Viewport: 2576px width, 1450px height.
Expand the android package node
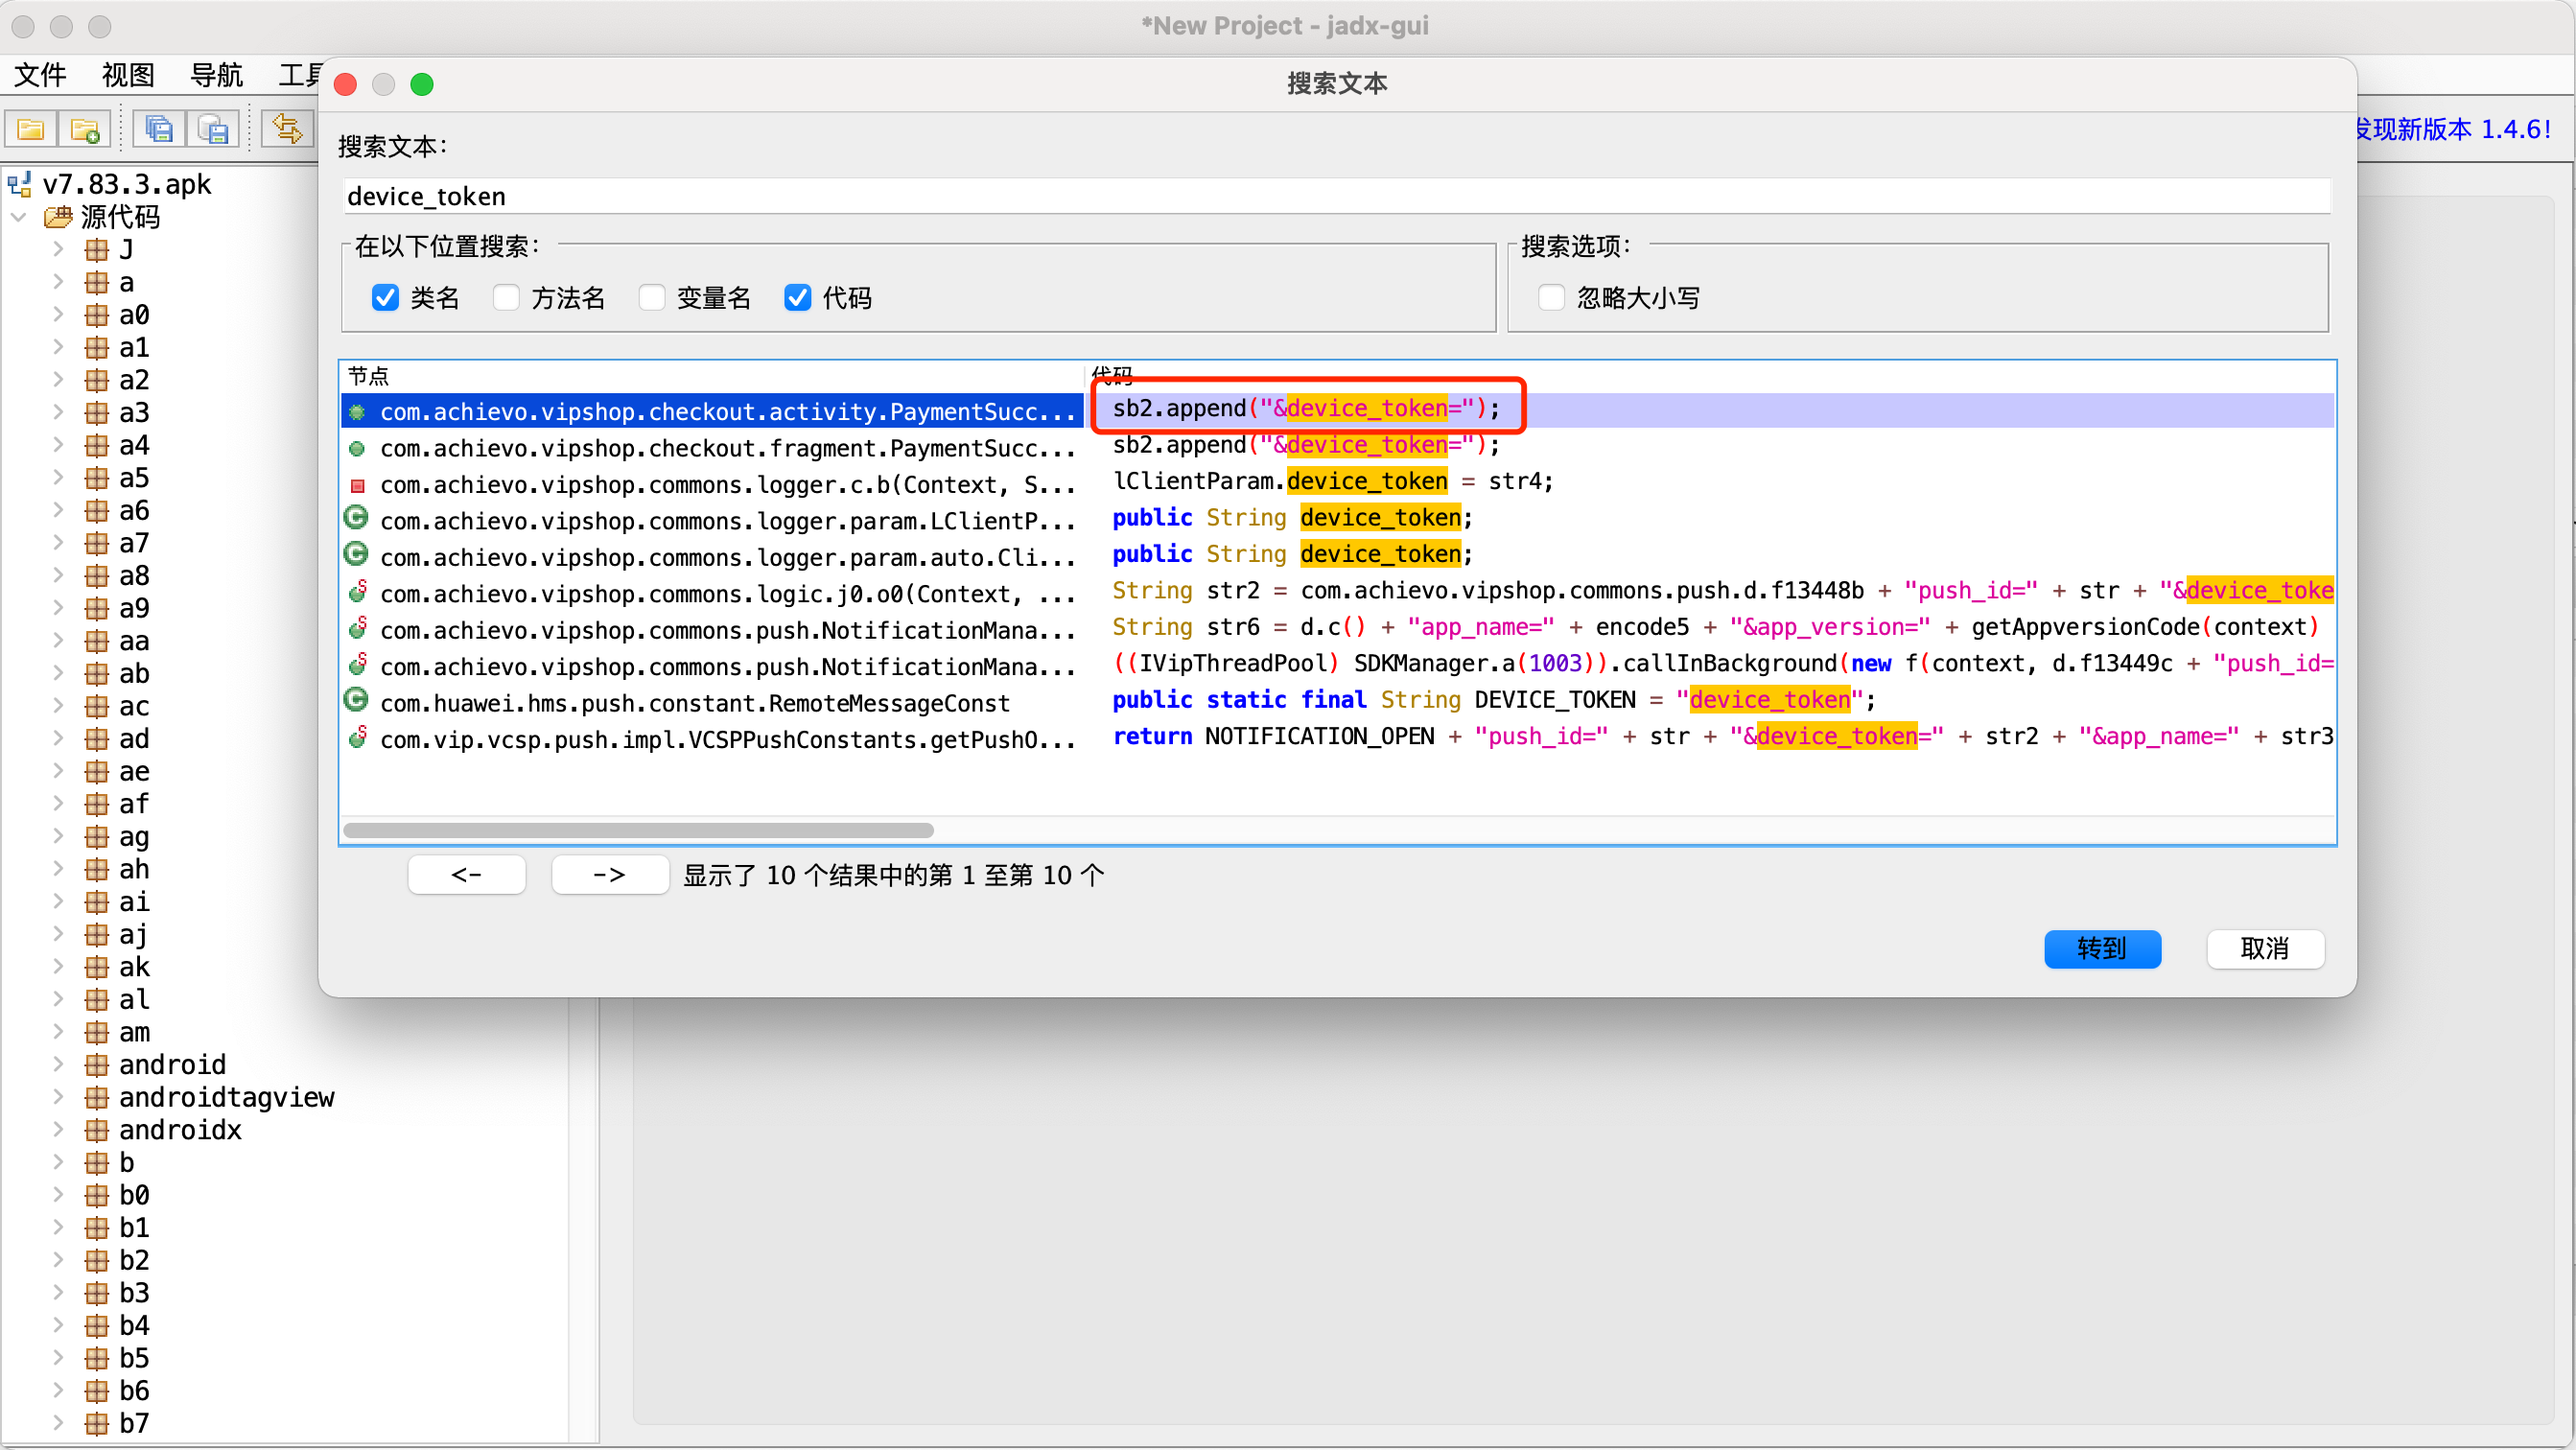tap(58, 1065)
